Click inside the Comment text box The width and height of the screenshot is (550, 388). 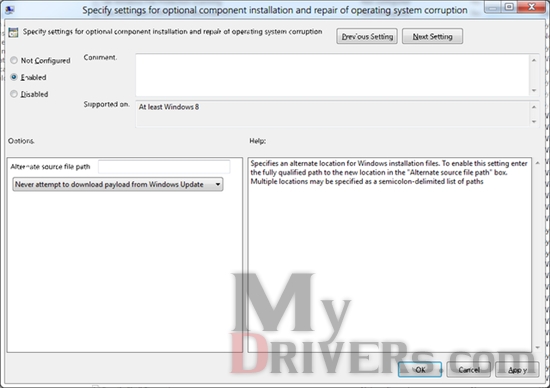[332, 75]
